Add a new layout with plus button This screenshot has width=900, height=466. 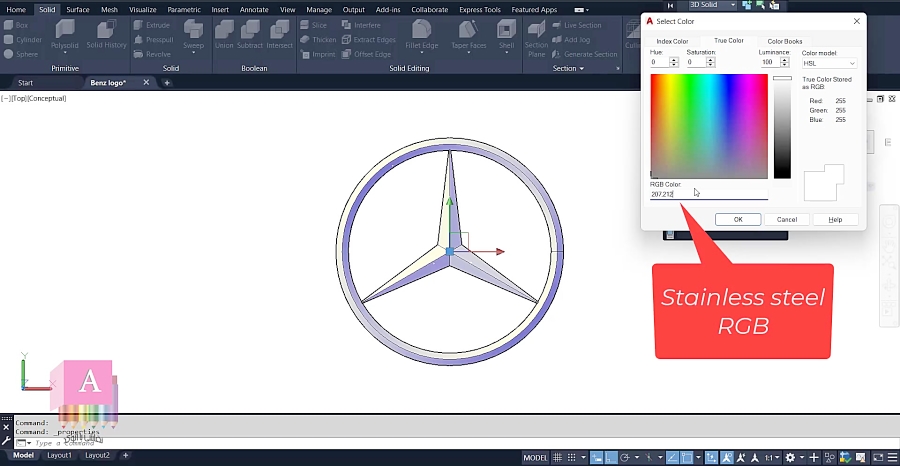click(x=125, y=455)
